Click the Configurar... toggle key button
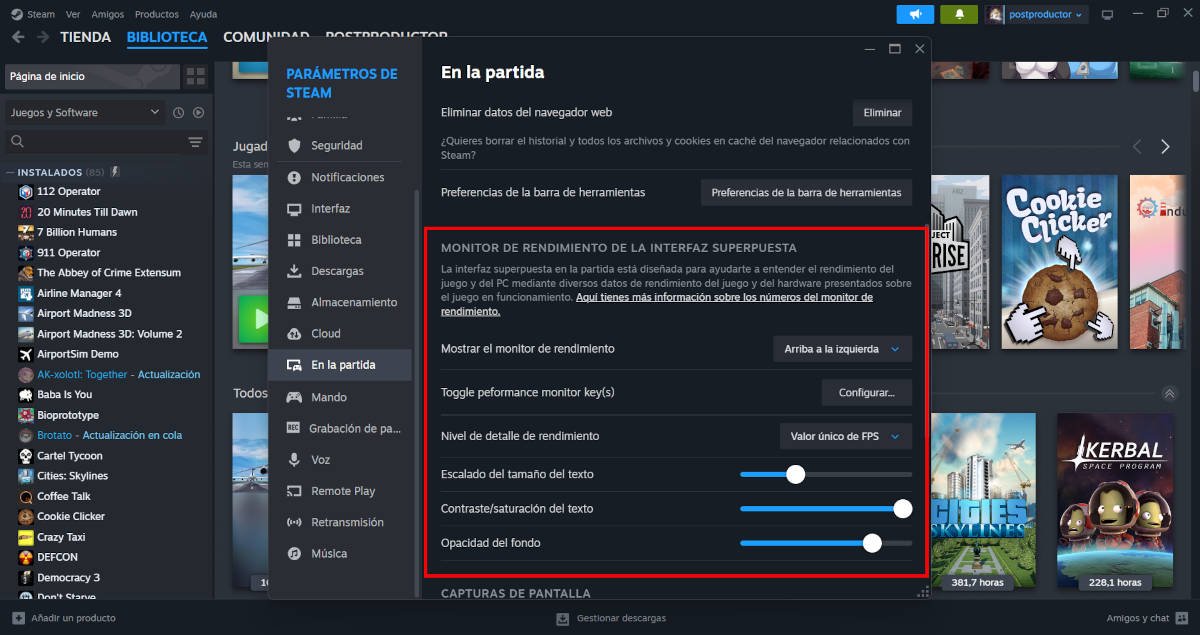 (867, 392)
